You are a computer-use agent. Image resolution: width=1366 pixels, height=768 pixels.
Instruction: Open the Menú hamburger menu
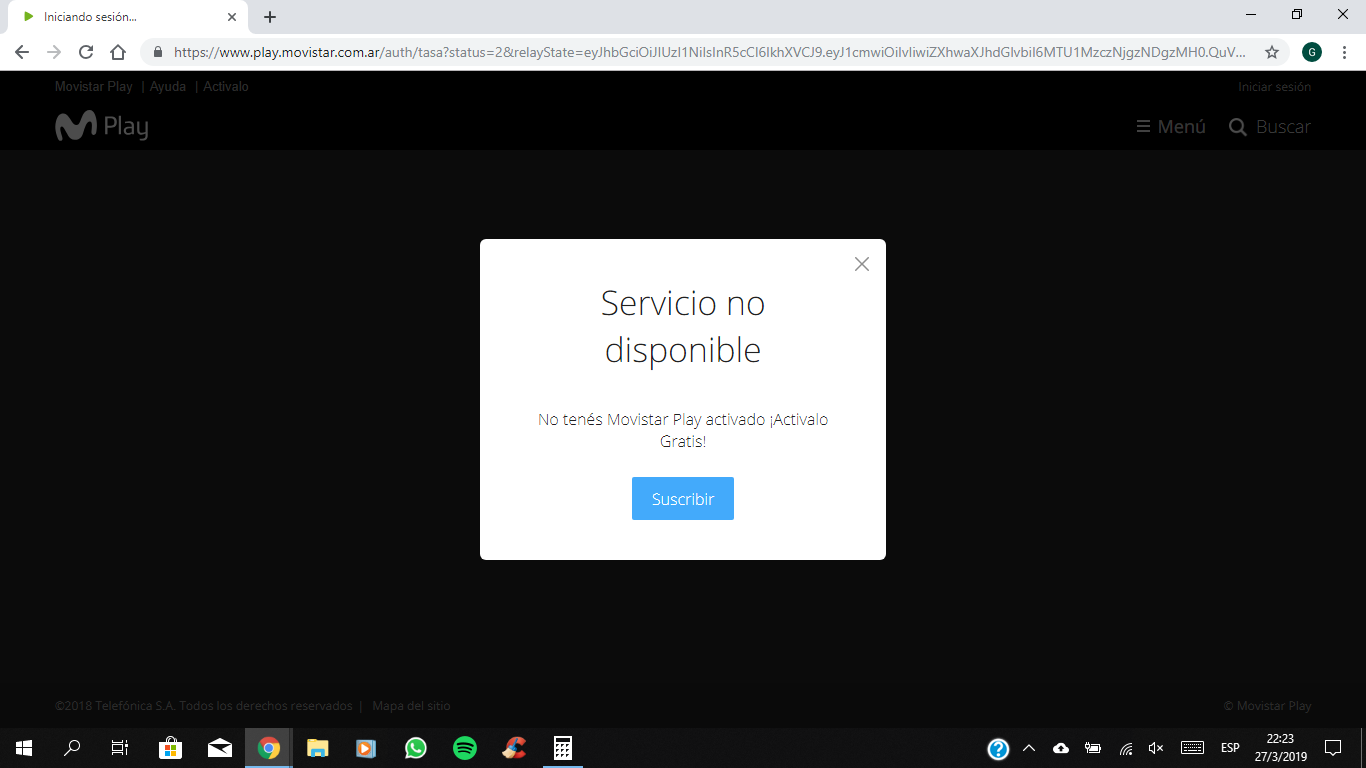coord(1171,127)
